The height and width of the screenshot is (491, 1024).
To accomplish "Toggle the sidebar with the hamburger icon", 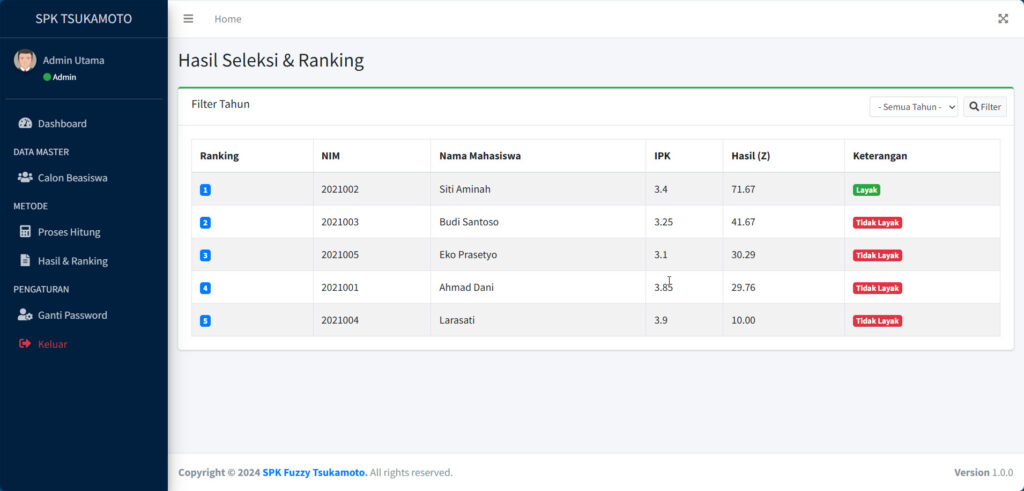I will point(188,19).
